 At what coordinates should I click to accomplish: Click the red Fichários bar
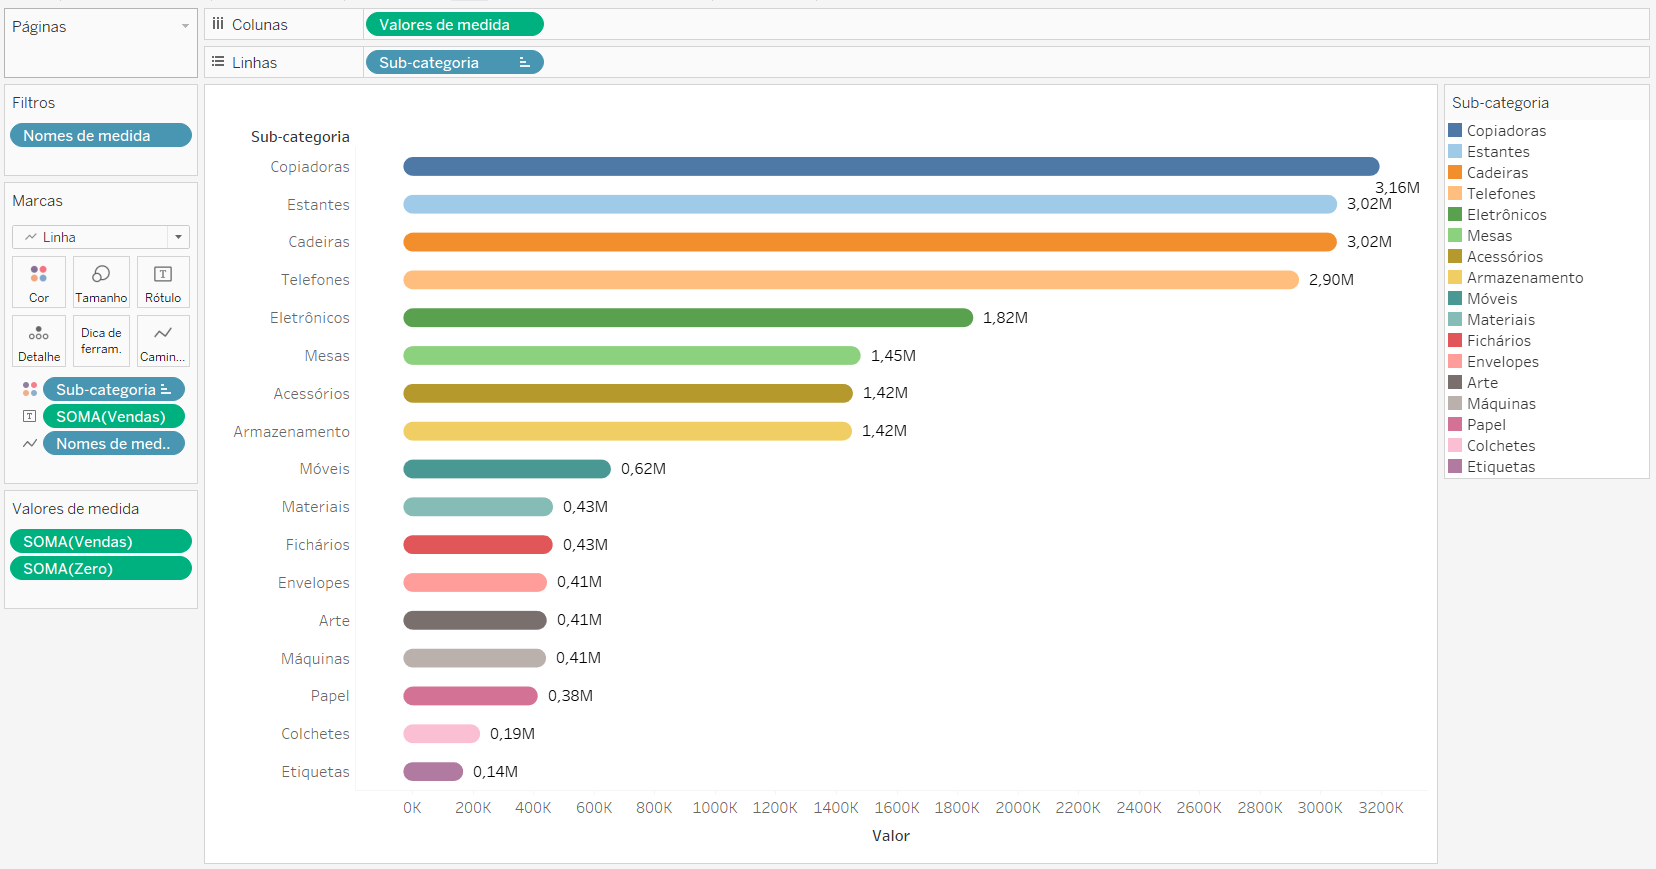478,544
